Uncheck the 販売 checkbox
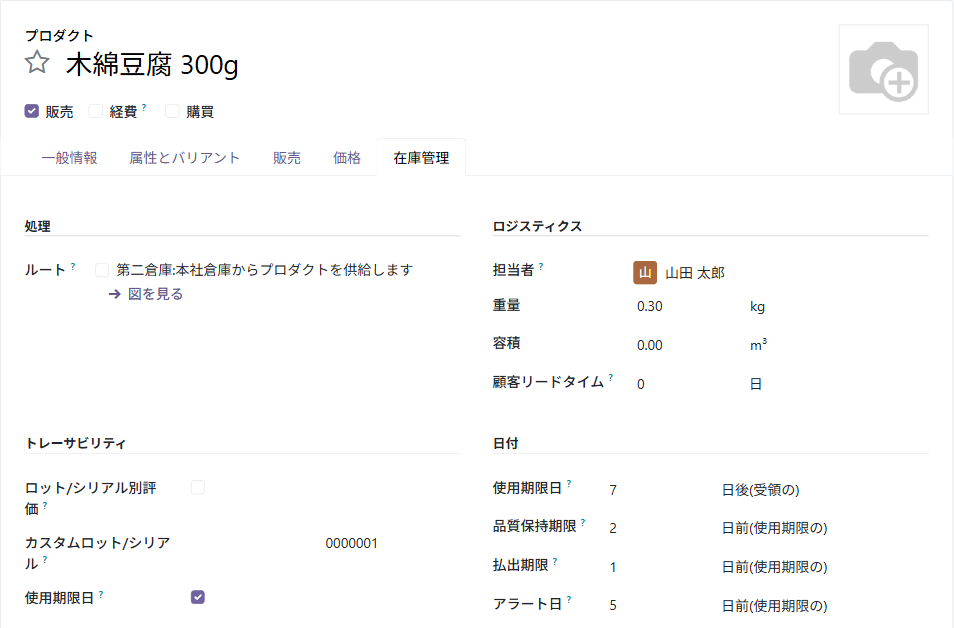Image resolution: width=954 pixels, height=628 pixels. pos(32,111)
